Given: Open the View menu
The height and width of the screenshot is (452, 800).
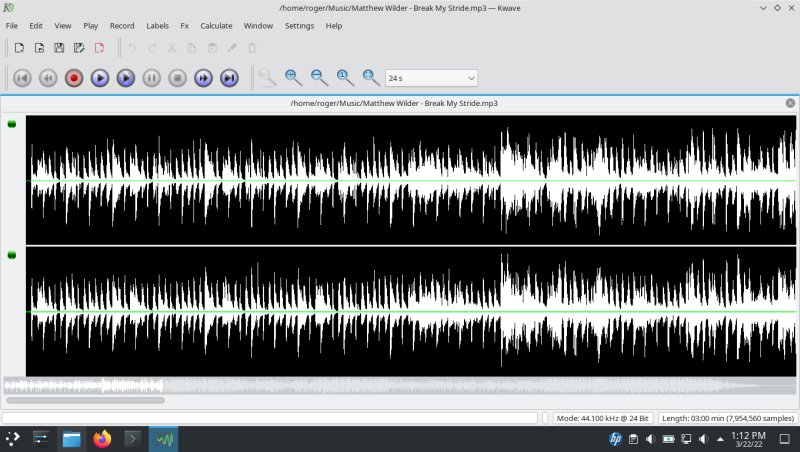Looking at the screenshot, I should pos(63,26).
